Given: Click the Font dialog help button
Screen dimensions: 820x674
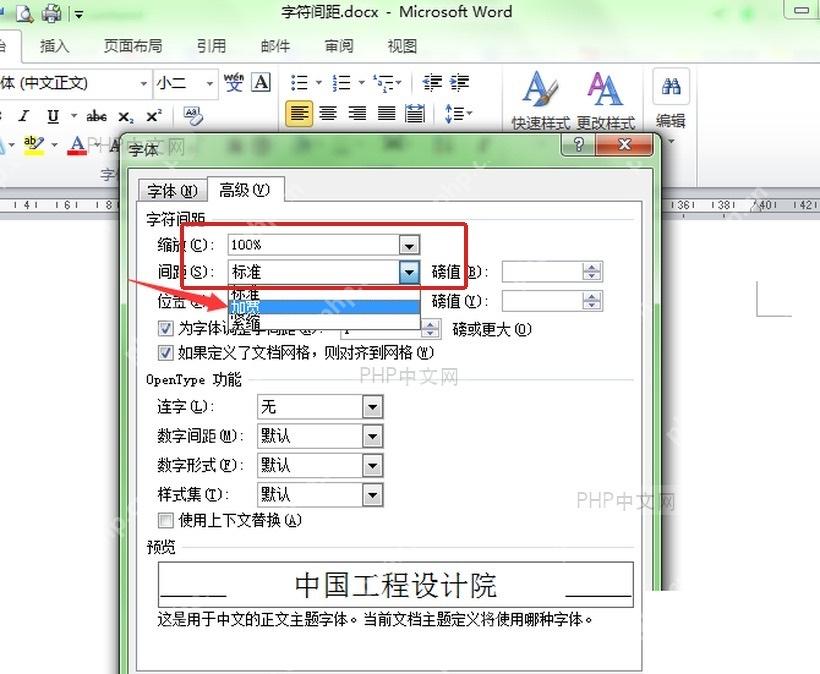Looking at the screenshot, I should point(578,144).
